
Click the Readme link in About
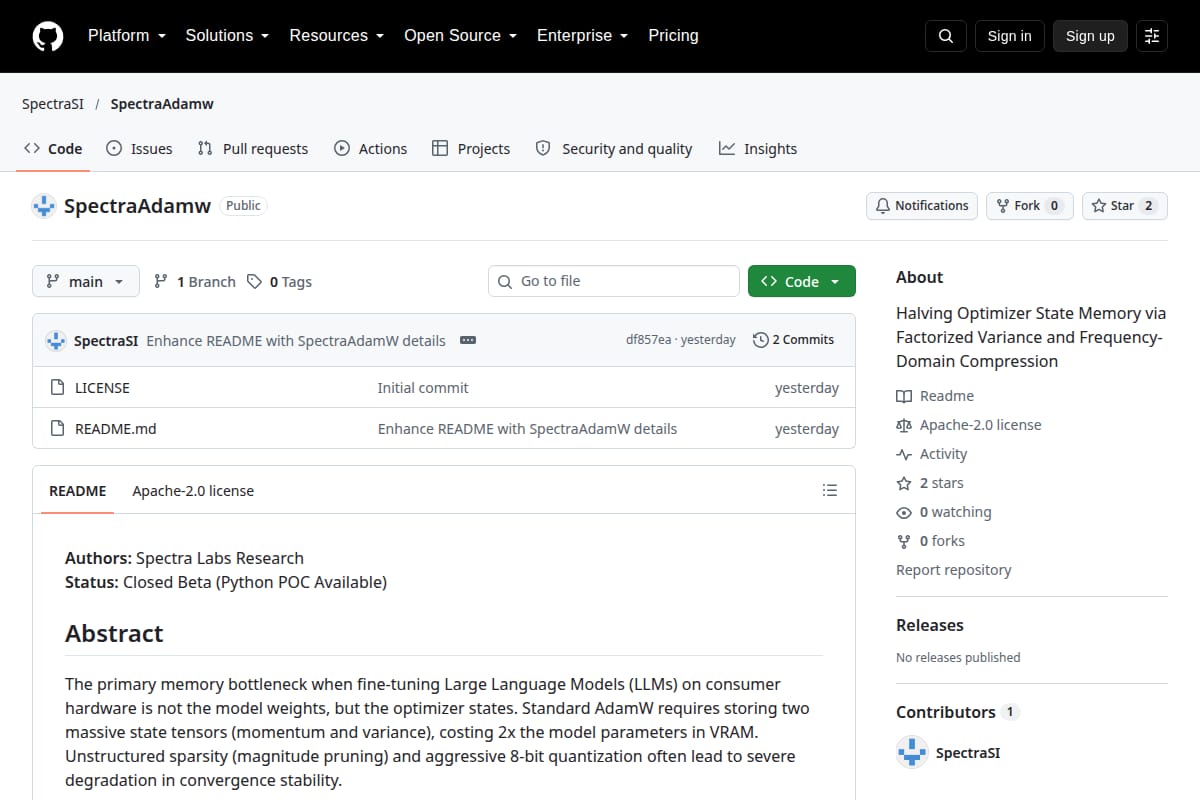(935, 396)
